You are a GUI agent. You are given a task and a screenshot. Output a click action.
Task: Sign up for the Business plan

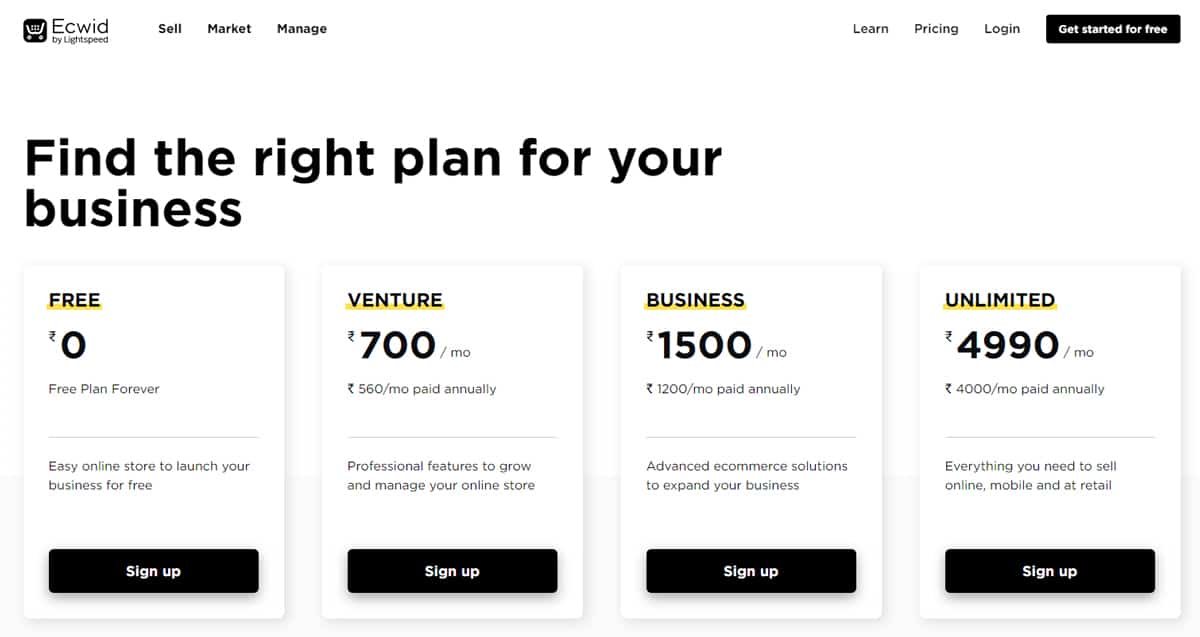point(751,571)
